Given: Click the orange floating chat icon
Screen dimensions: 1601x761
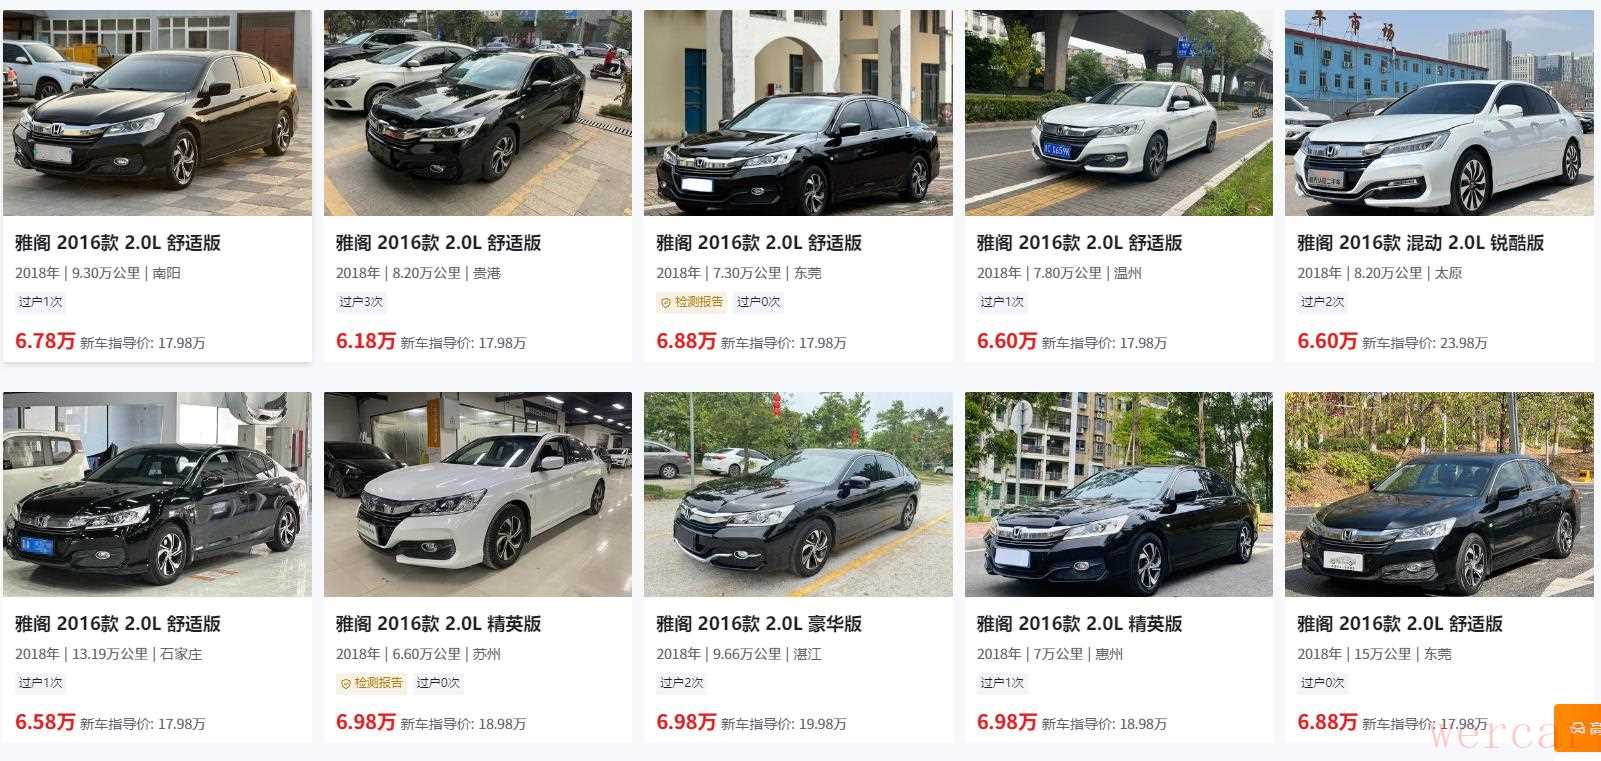Looking at the screenshot, I should click(x=1578, y=728).
